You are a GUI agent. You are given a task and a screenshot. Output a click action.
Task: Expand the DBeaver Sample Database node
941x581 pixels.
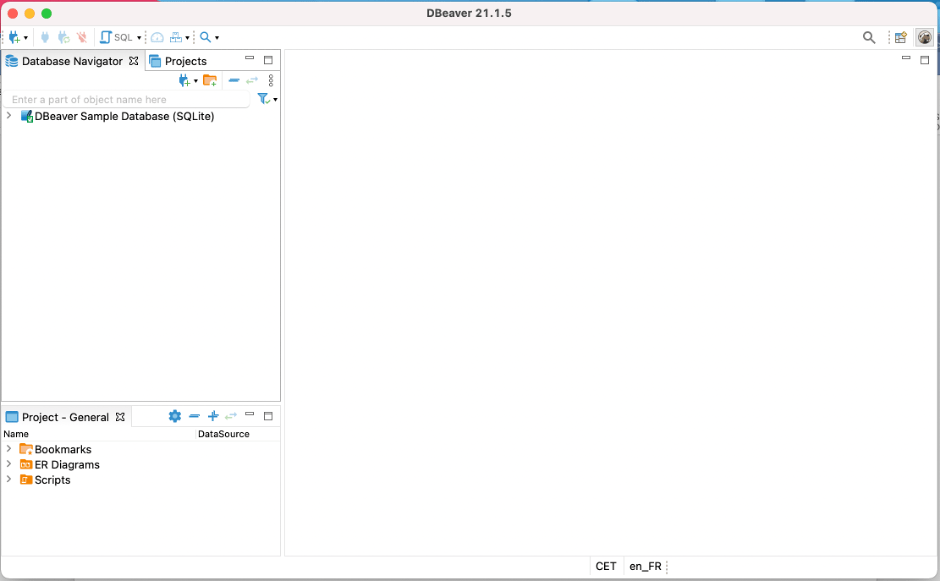(9, 116)
